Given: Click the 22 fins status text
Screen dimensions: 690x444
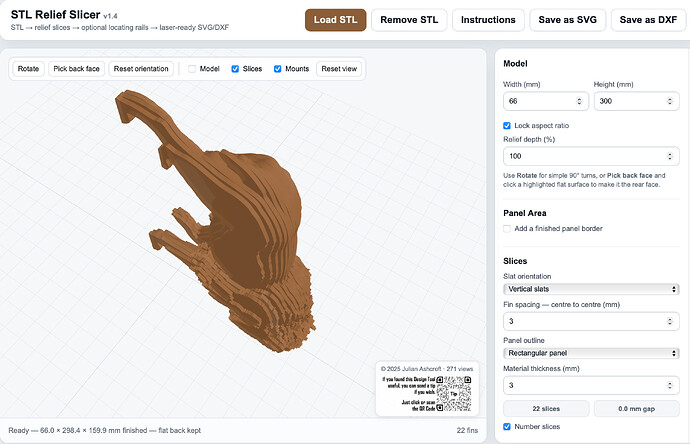Looking at the screenshot, I should 467,430.
